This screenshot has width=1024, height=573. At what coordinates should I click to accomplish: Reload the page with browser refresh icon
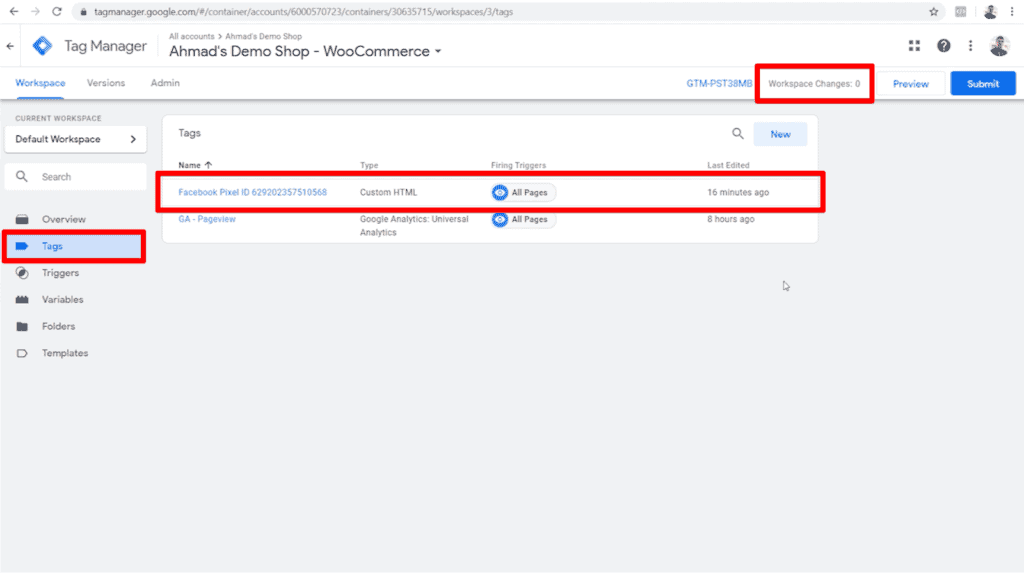tap(57, 12)
